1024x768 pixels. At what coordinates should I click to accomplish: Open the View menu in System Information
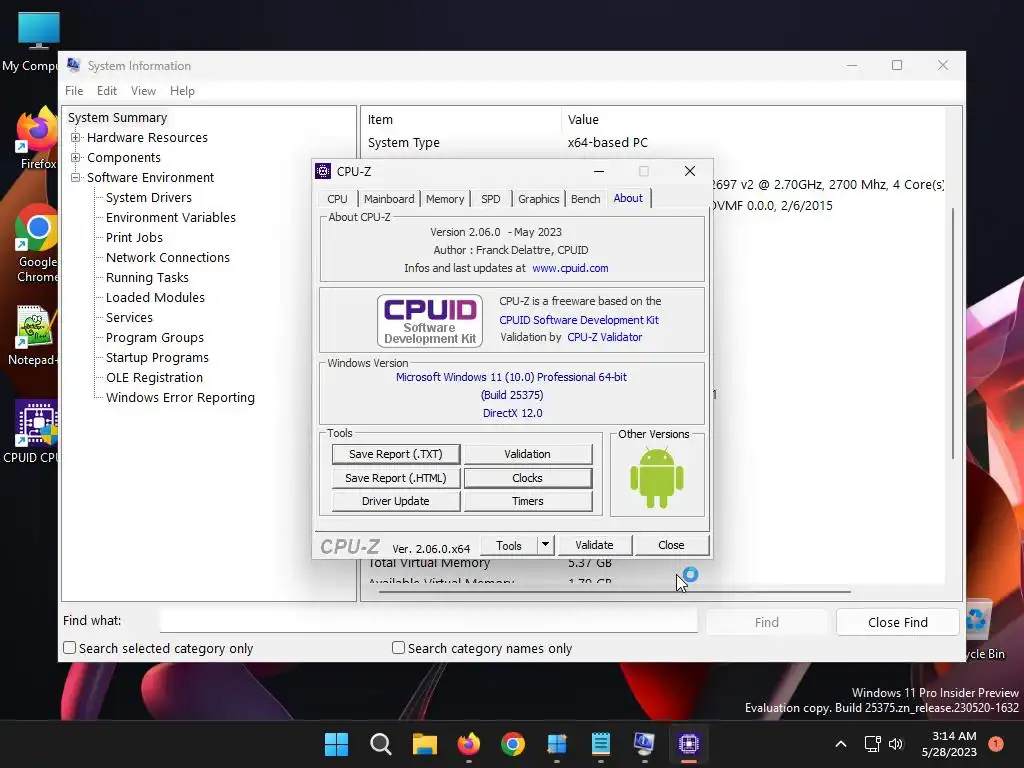coord(143,91)
